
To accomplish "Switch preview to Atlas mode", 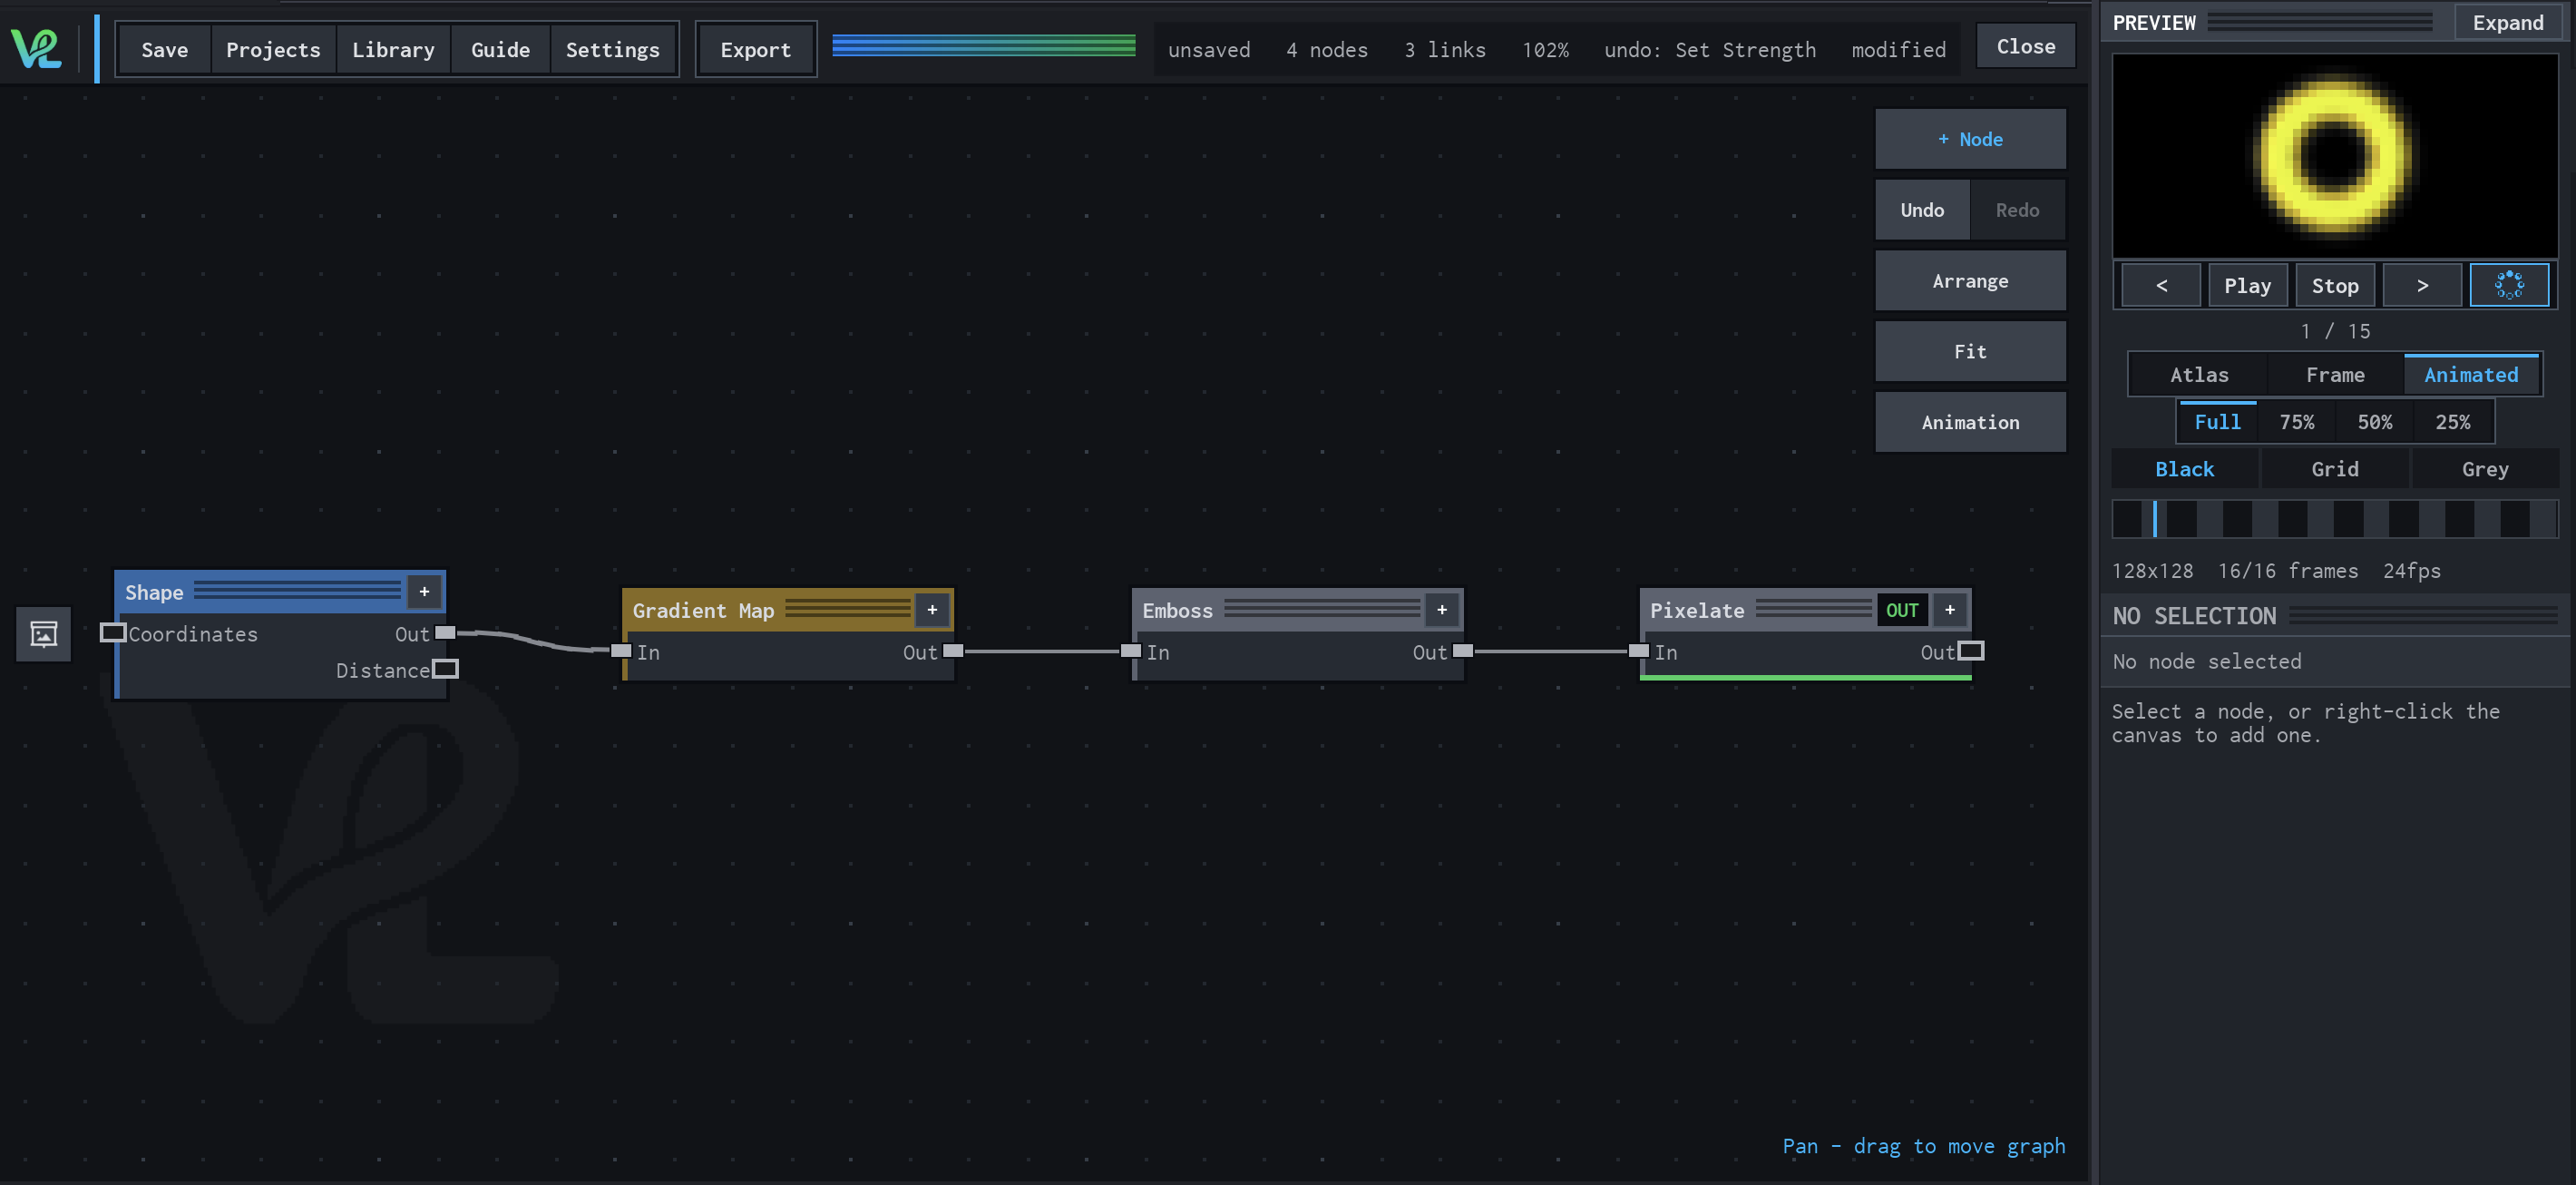I will [2198, 375].
